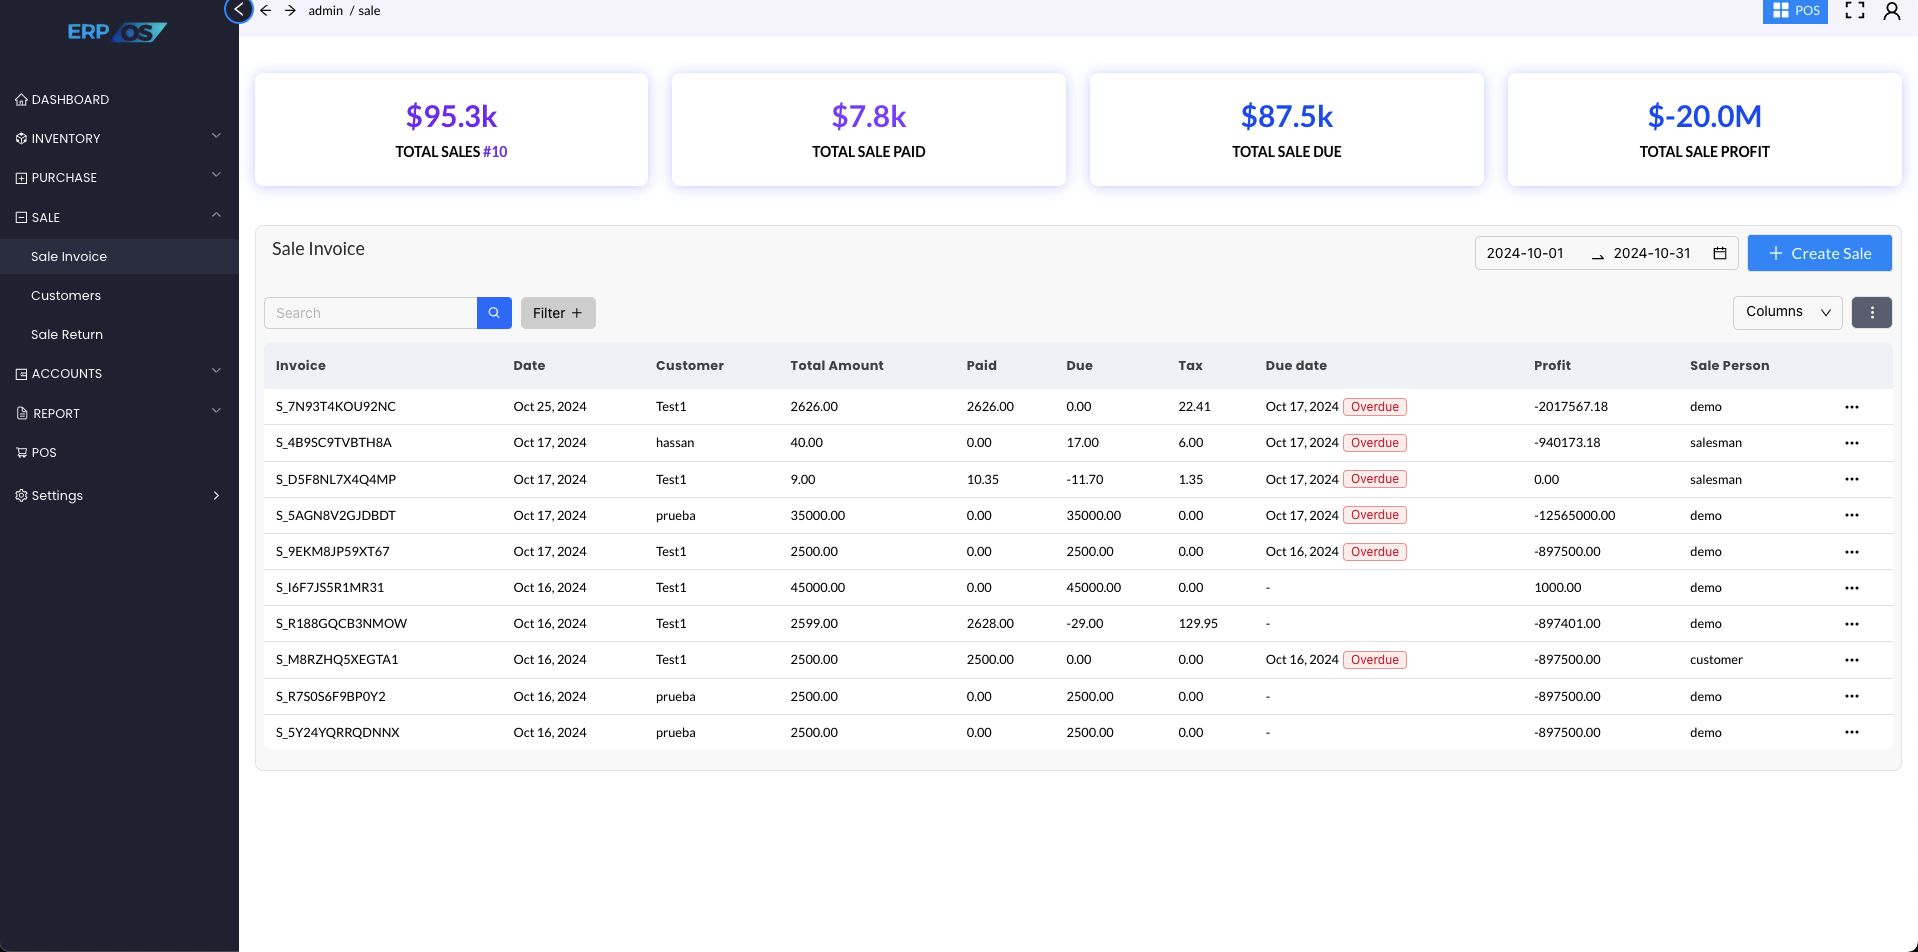Click the forward arrow icon

click(x=290, y=11)
